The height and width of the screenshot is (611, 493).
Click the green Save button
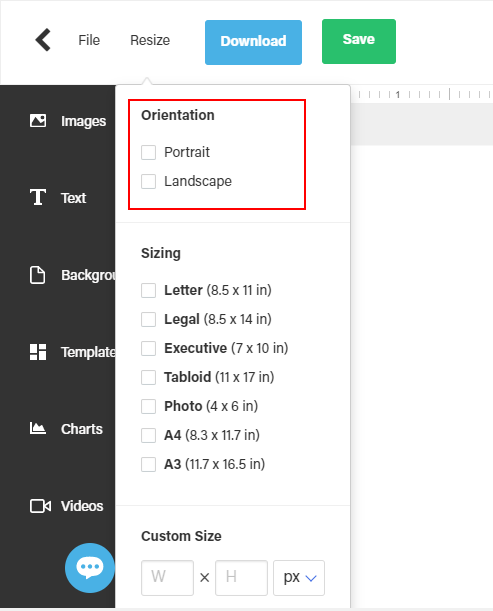coord(359,41)
